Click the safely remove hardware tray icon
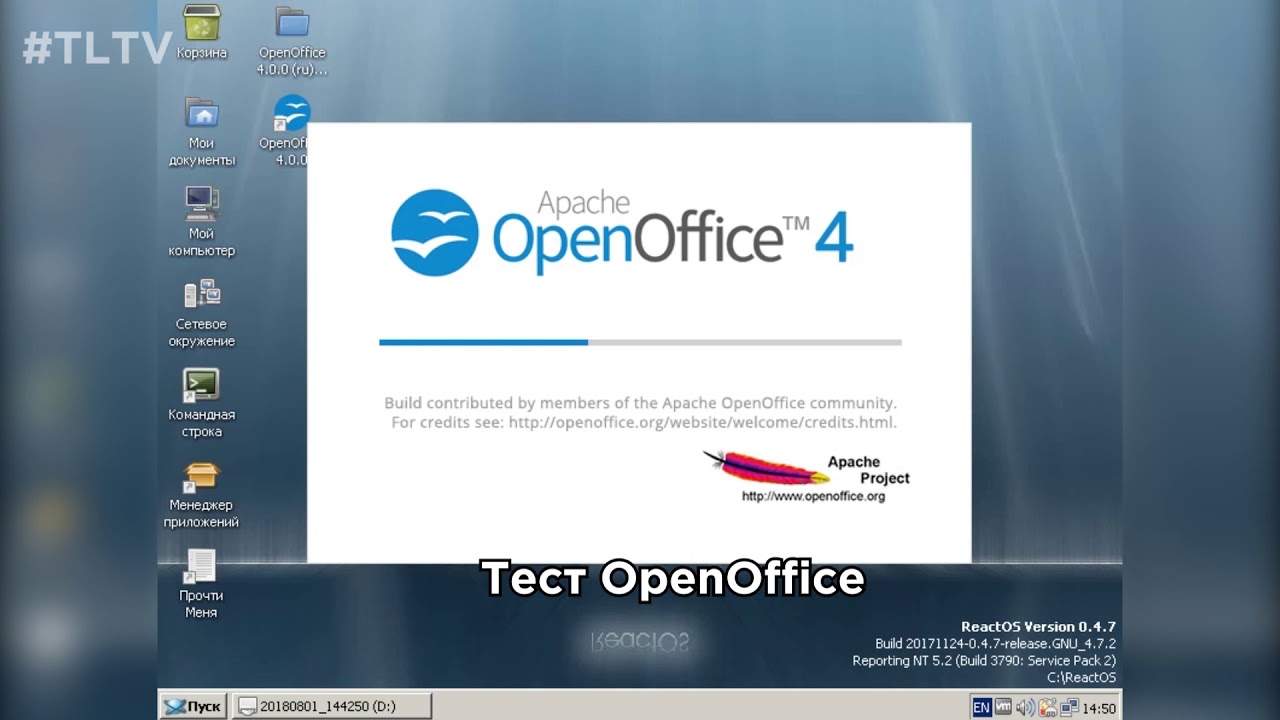 [x=1048, y=708]
